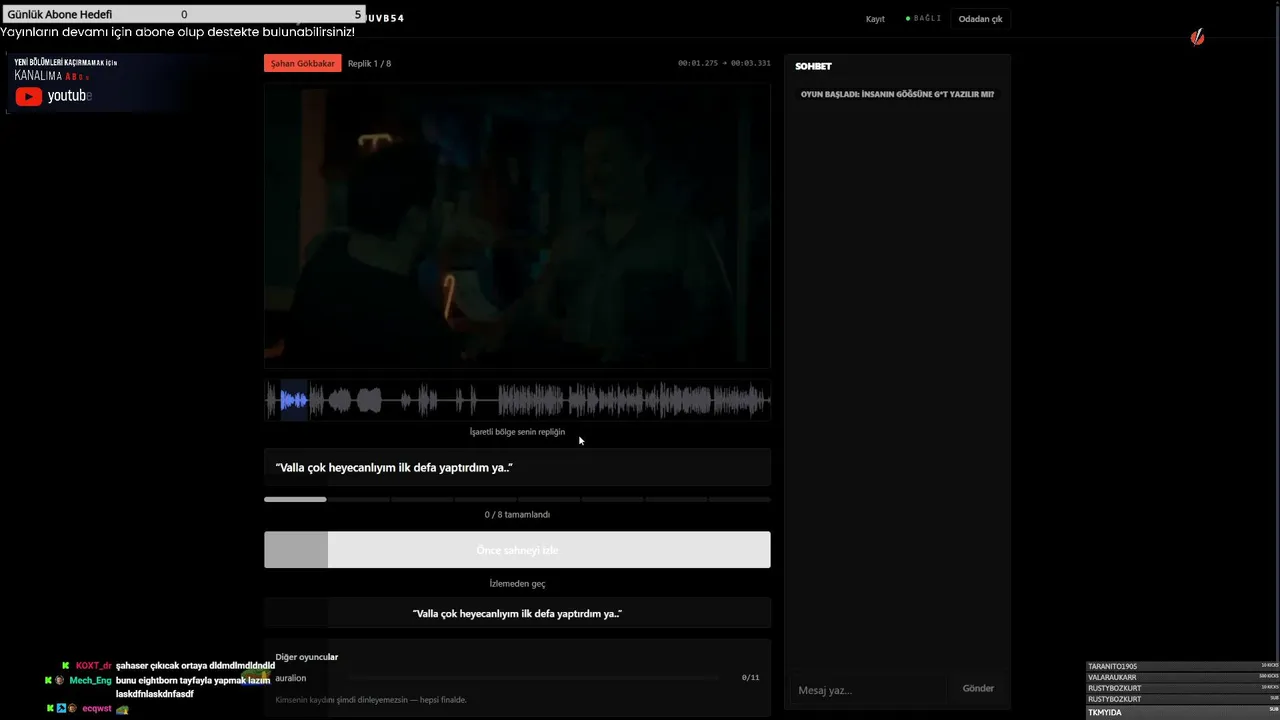Click the RUSTYBOZKURT row marked SUB
The height and width of the screenshot is (720, 1280).
[x=1183, y=699]
